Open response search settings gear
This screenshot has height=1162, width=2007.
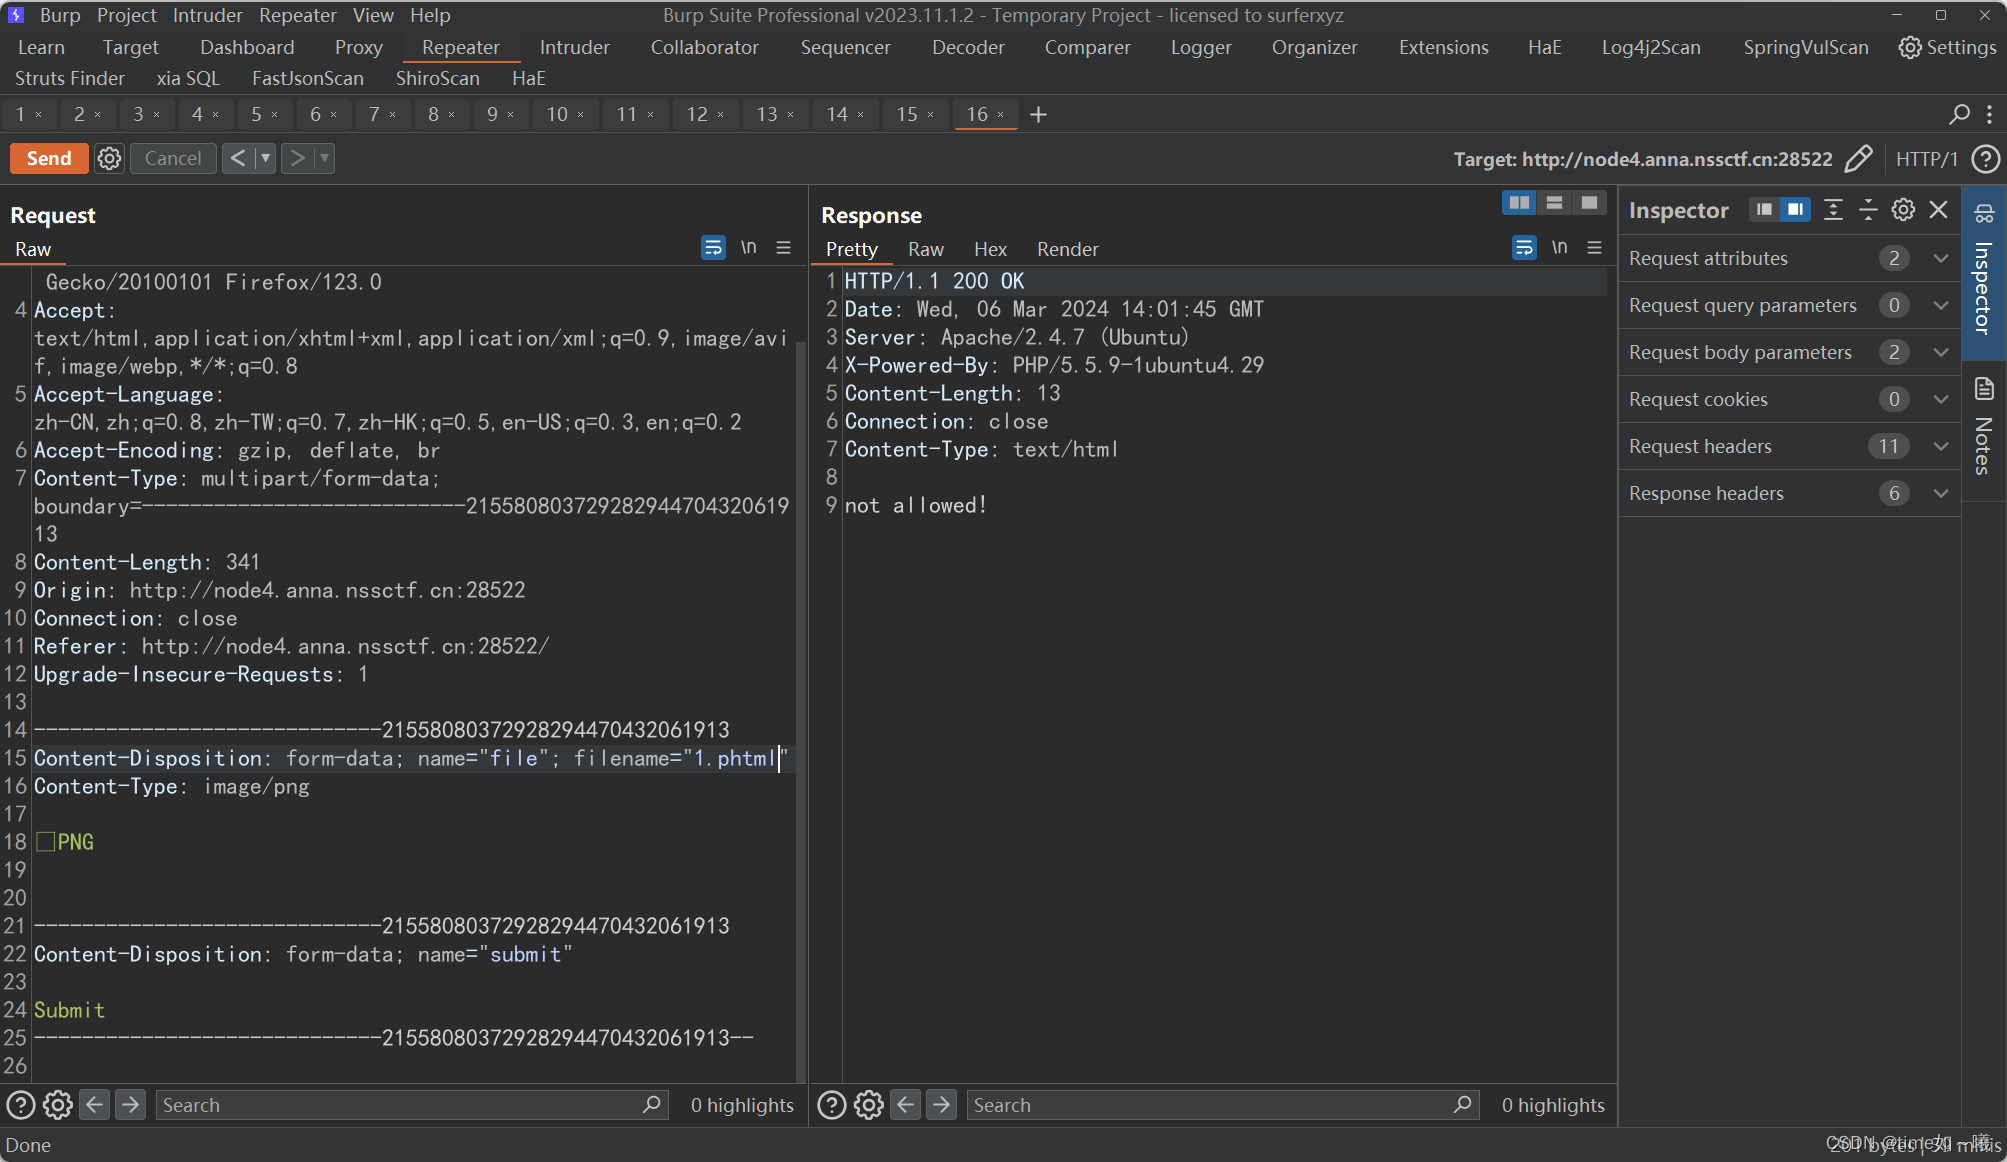tap(869, 1105)
